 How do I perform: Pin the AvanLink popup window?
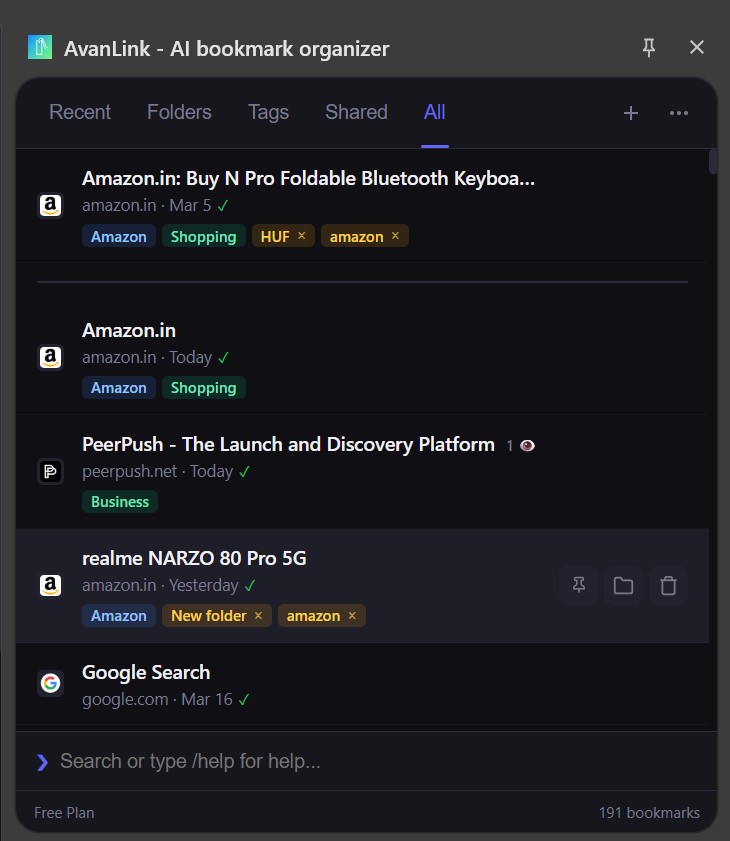click(x=649, y=48)
